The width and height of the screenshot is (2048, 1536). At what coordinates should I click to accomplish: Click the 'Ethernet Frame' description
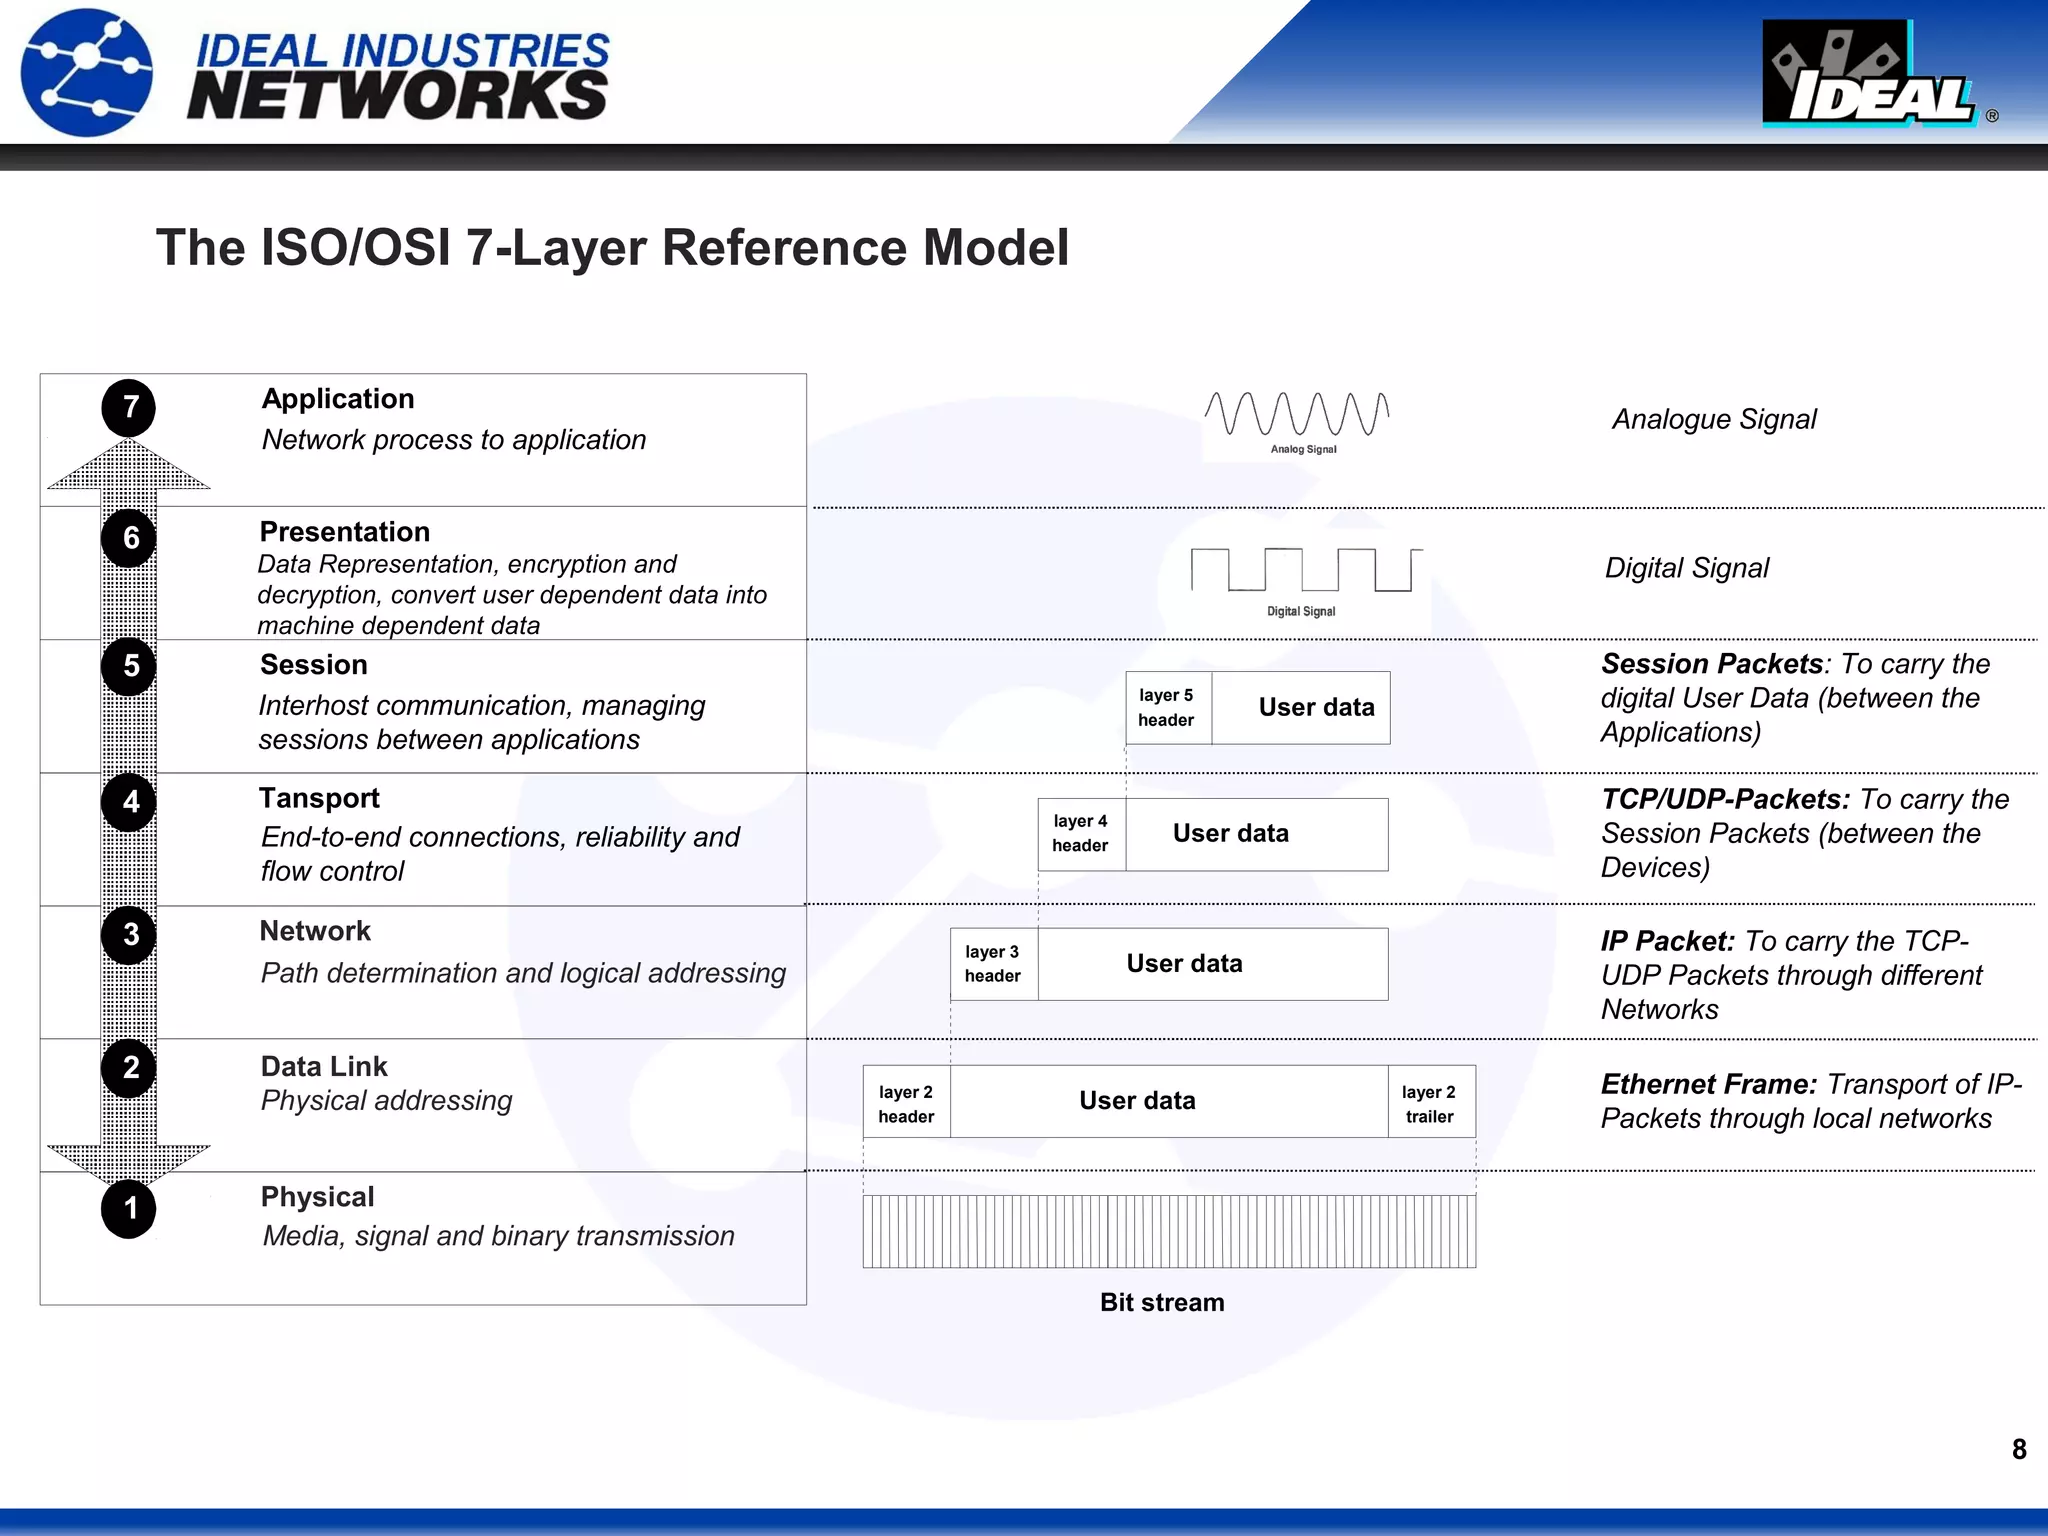(1811, 1101)
